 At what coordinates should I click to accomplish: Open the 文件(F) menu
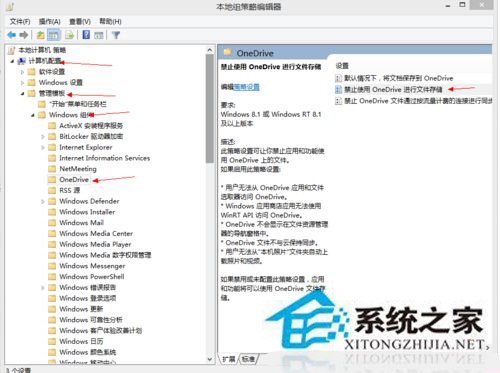tap(20, 22)
